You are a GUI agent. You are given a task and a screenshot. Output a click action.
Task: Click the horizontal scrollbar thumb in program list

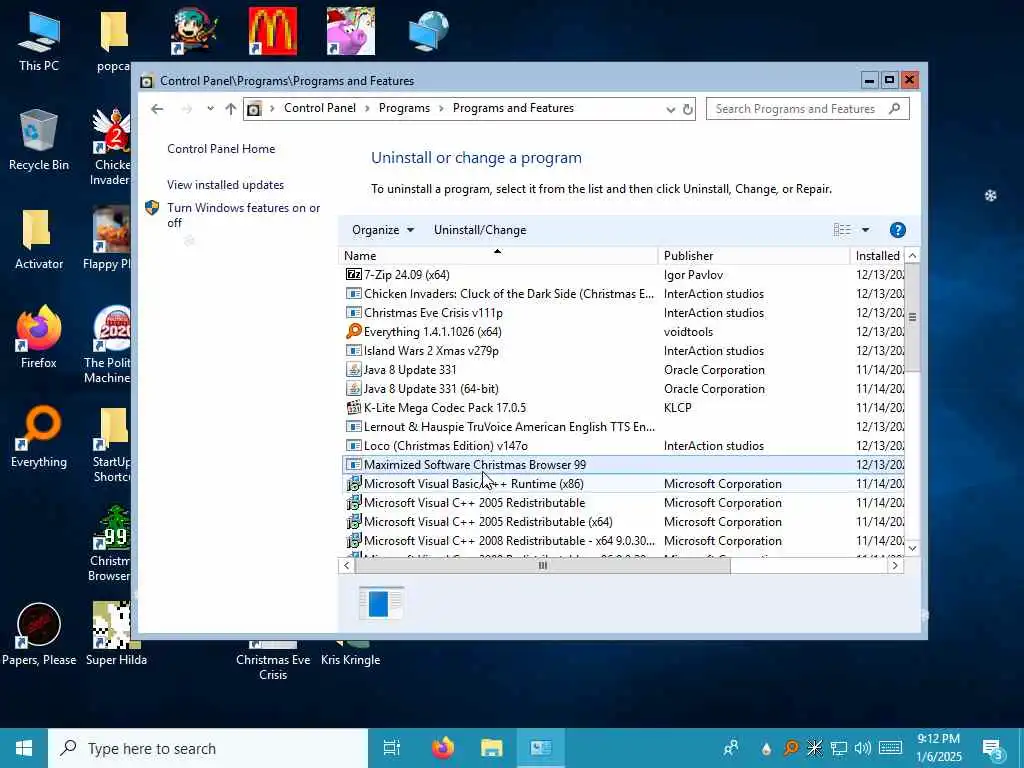click(542, 566)
